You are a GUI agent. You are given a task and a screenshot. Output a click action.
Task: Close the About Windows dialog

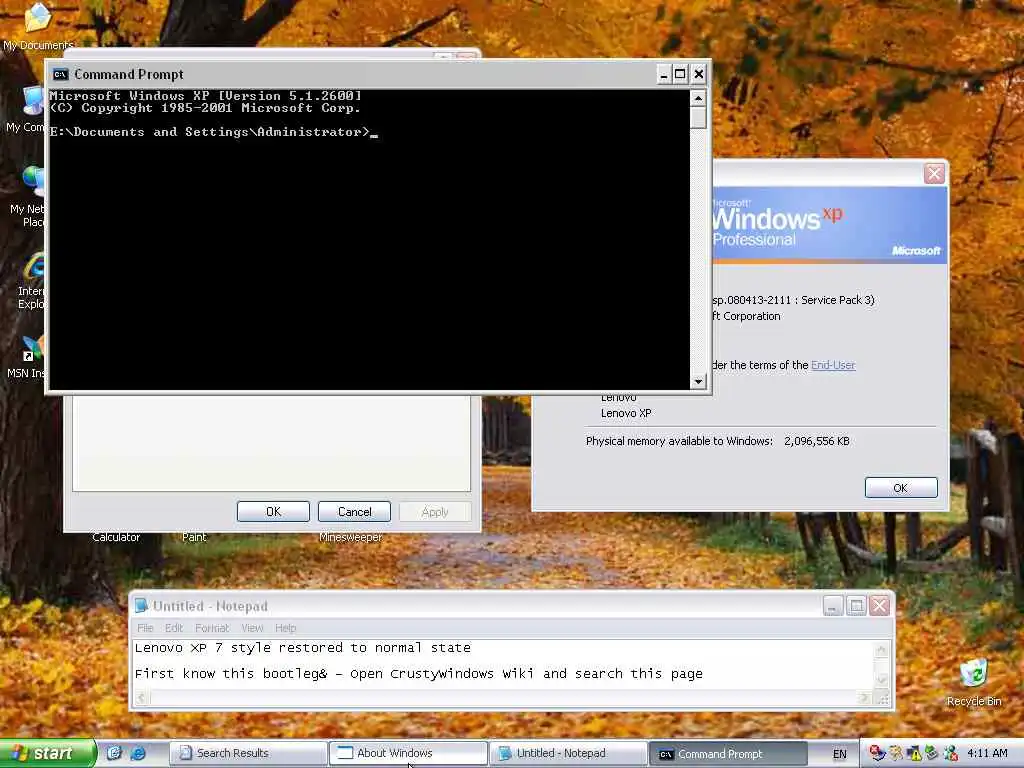[934, 174]
